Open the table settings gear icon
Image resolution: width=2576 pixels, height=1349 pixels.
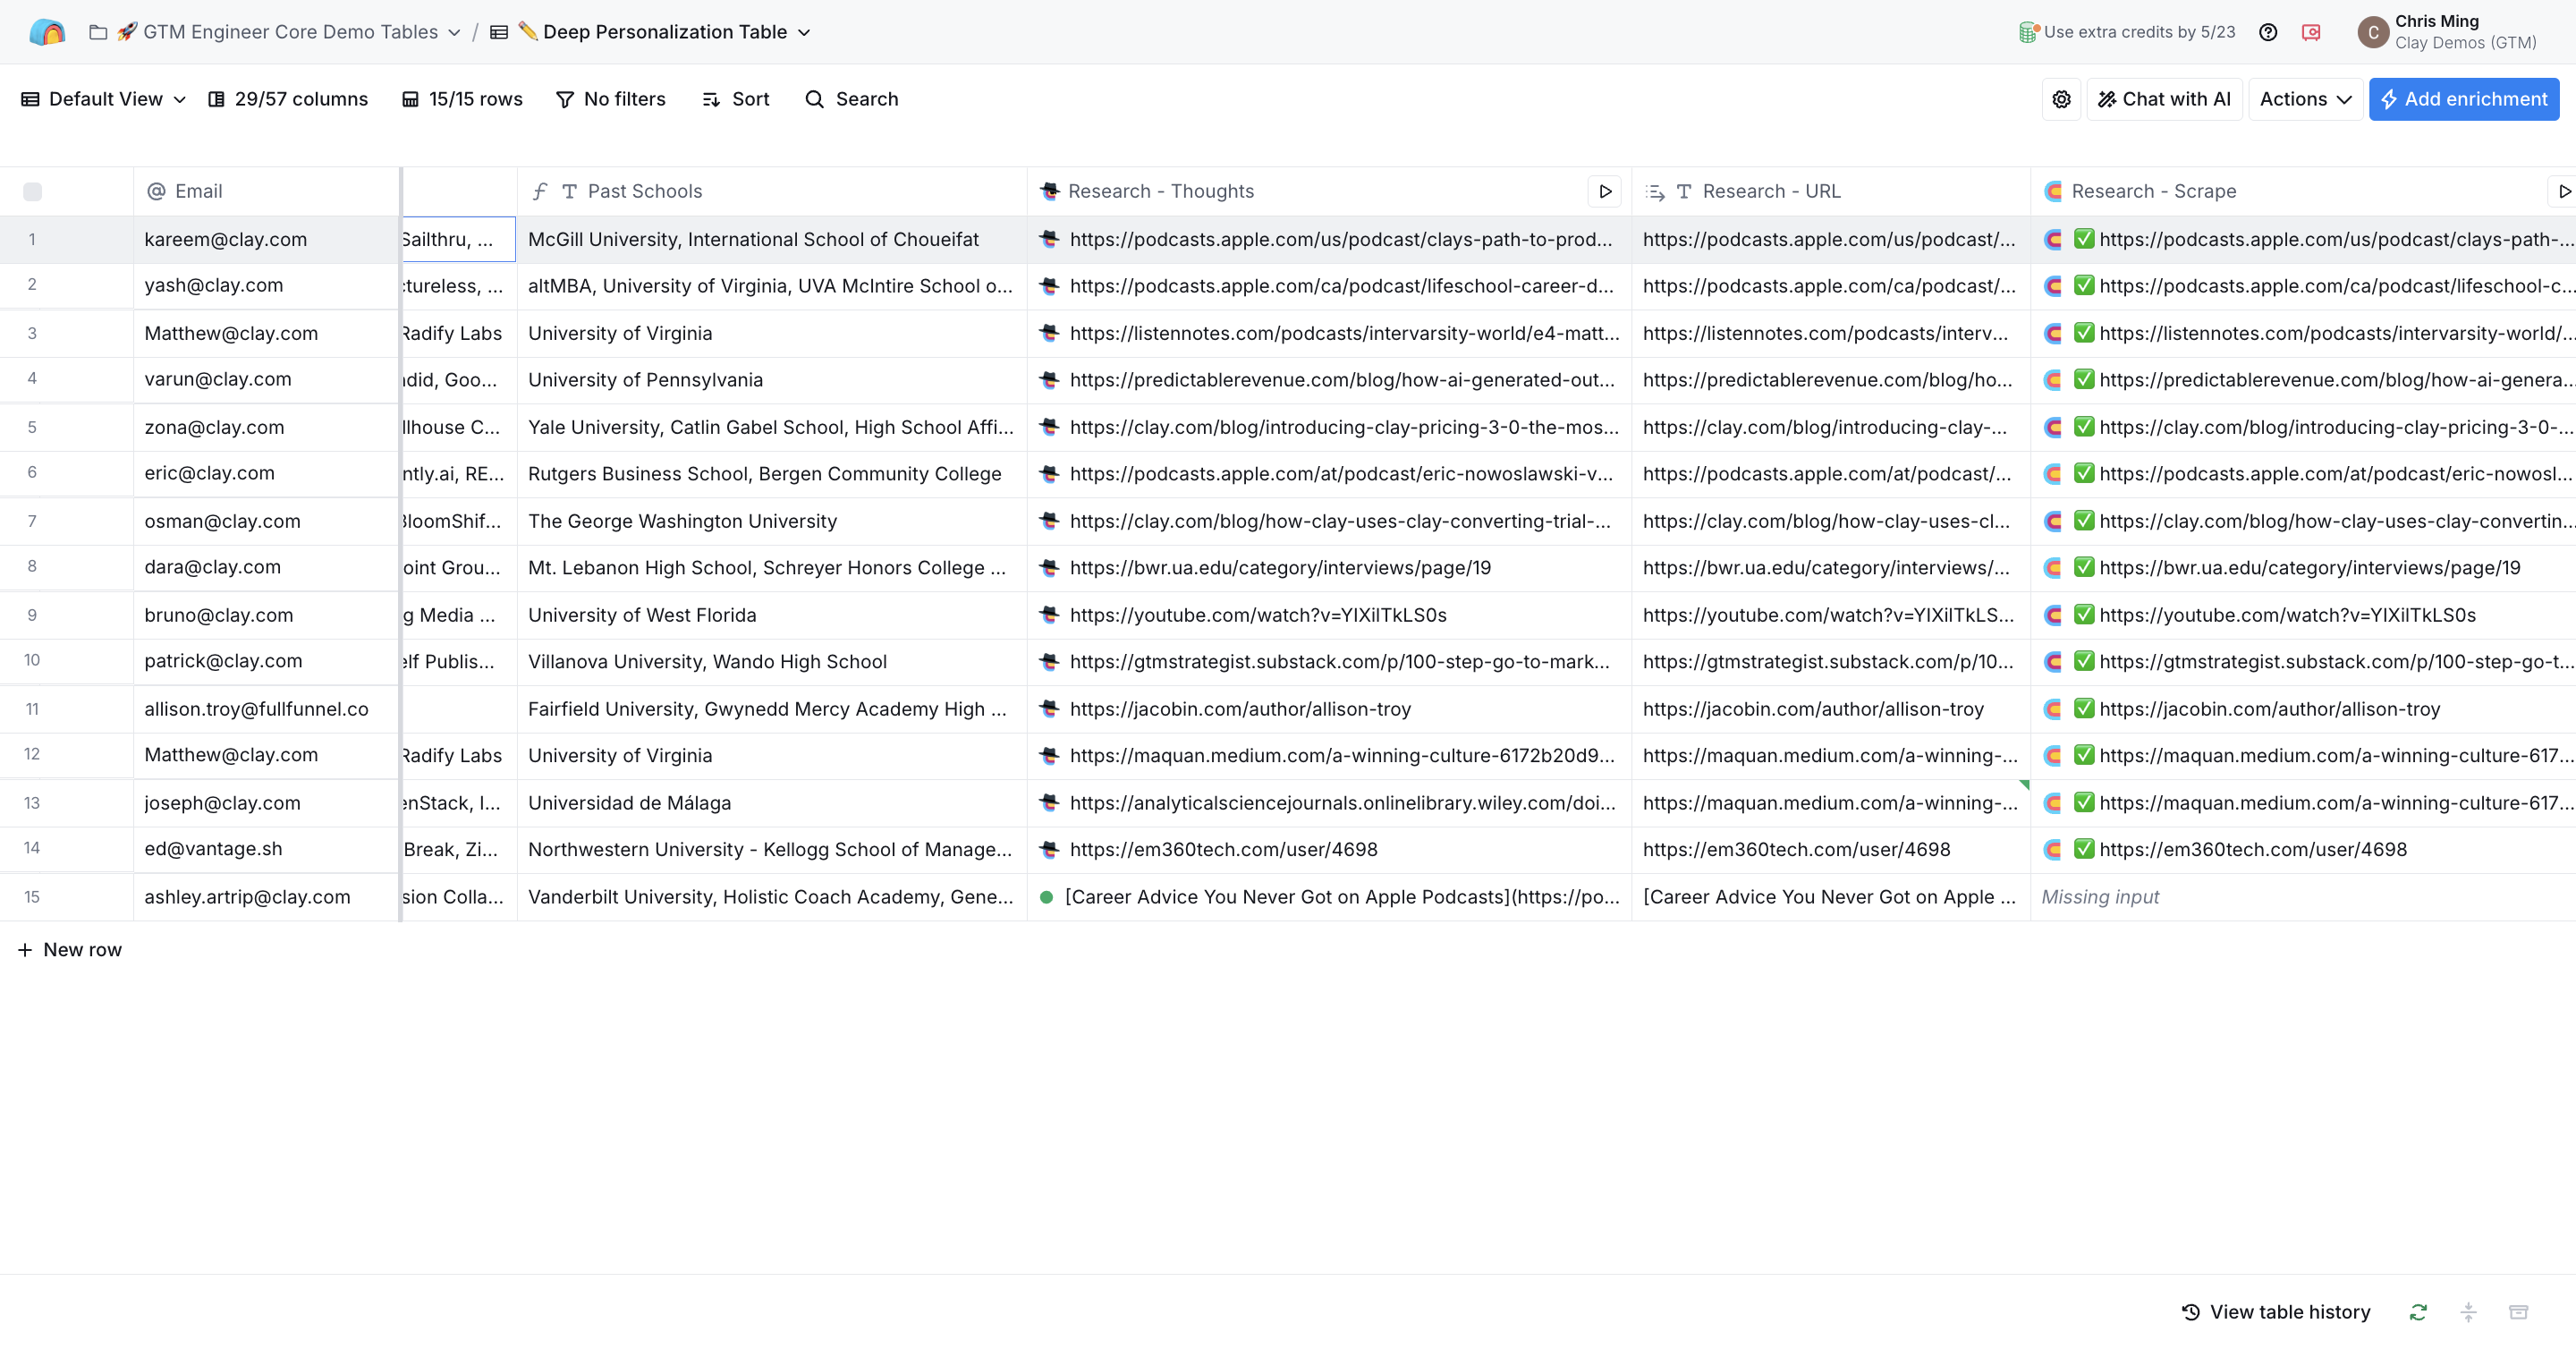(2061, 99)
